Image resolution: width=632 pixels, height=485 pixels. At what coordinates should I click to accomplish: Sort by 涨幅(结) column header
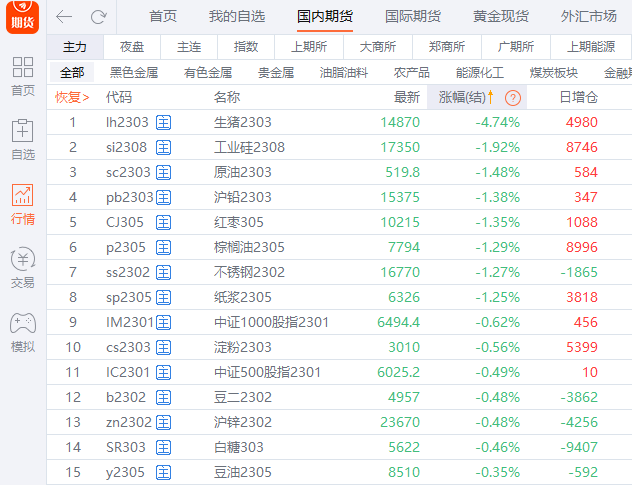[462, 97]
